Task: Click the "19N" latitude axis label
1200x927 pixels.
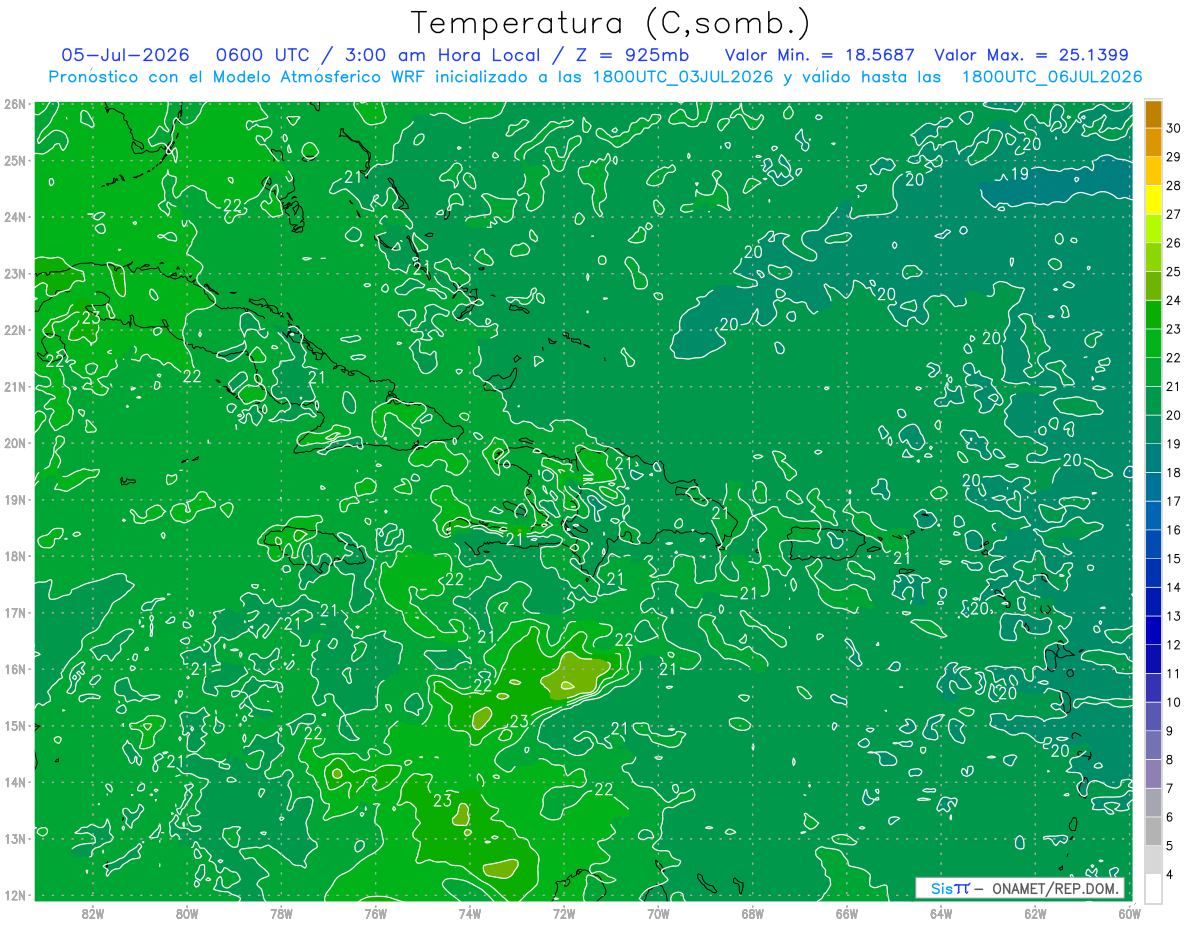Action: pyautogui.click(x=14, y=499)
